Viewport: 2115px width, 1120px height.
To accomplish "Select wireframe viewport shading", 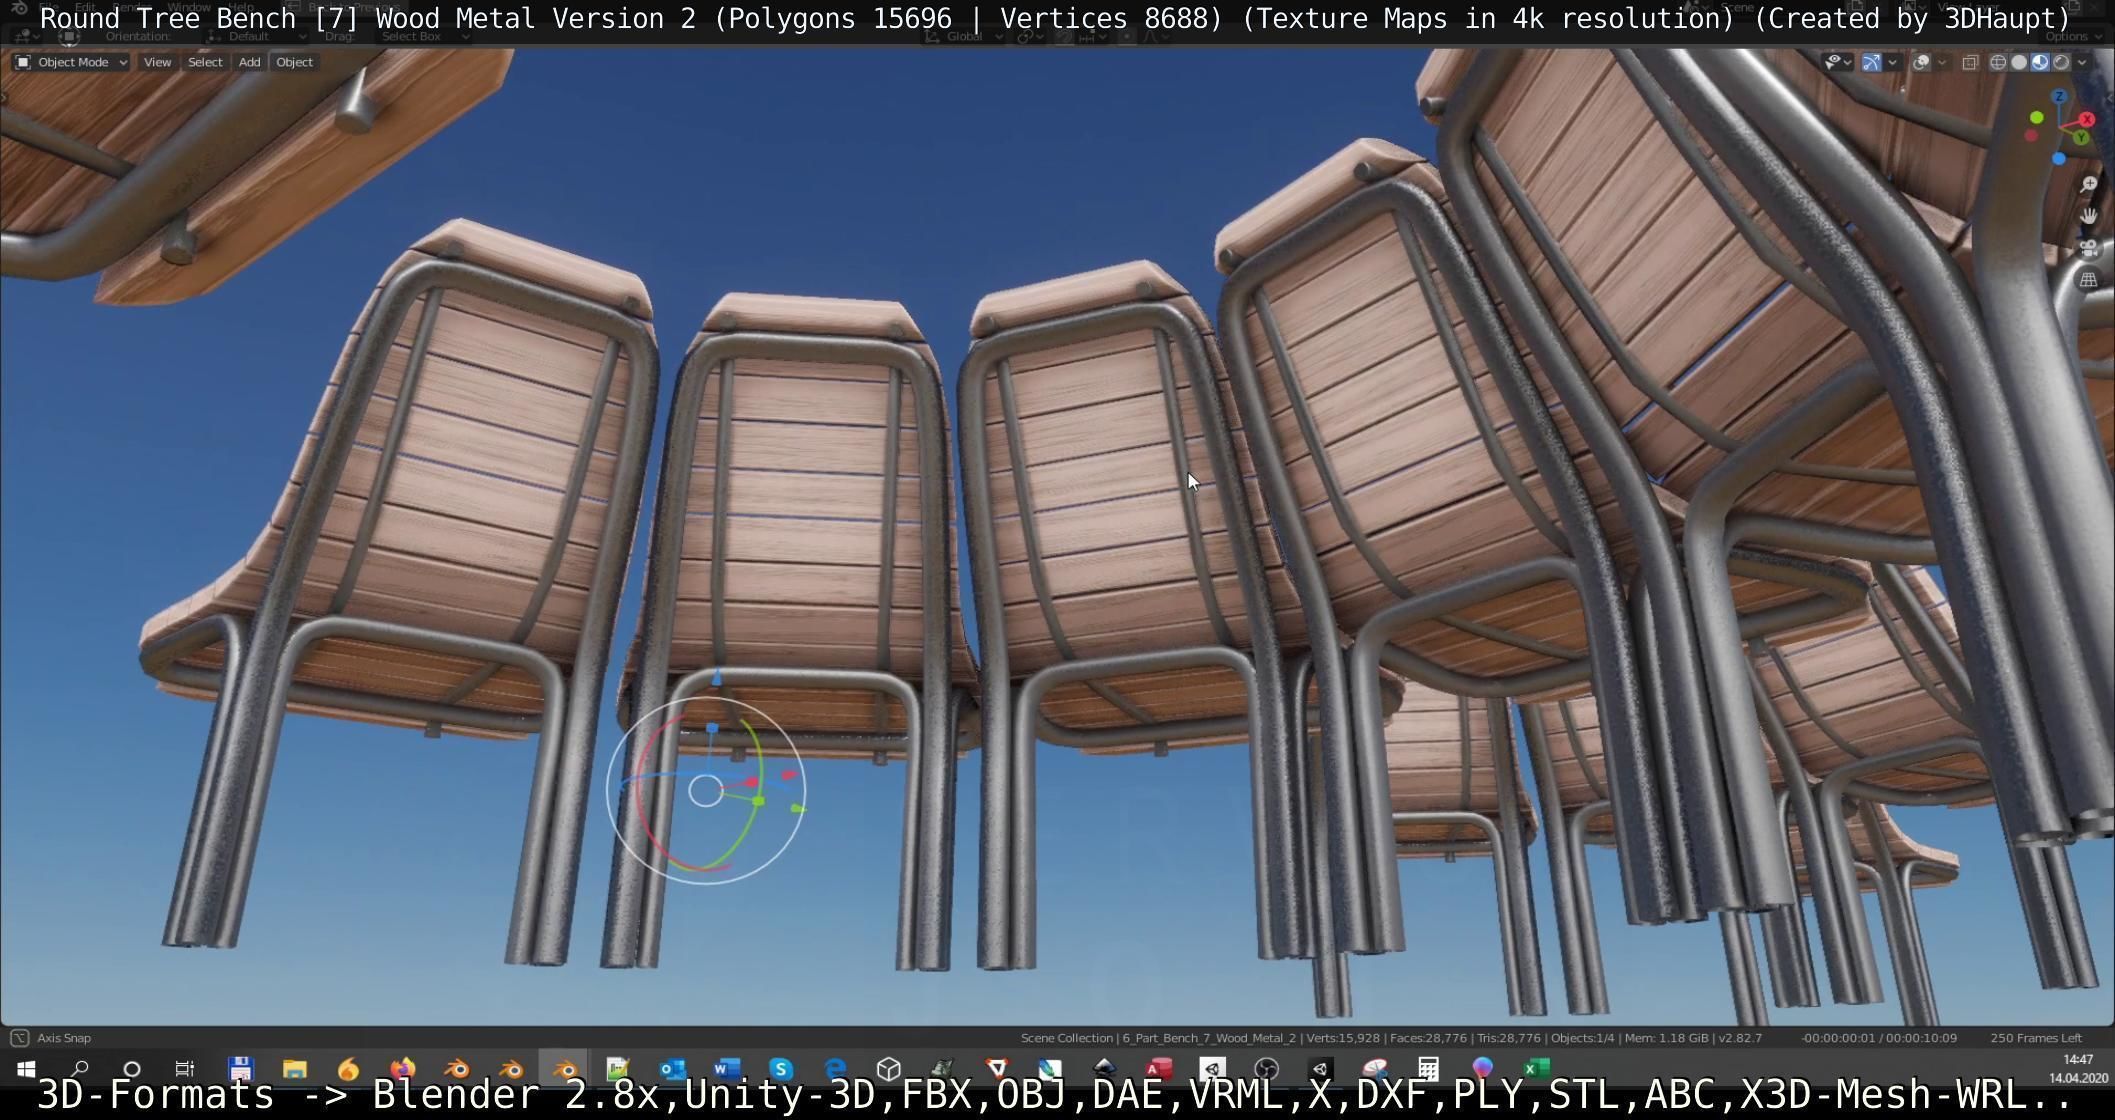I will pyautogui.click(x=1998, y=62).
